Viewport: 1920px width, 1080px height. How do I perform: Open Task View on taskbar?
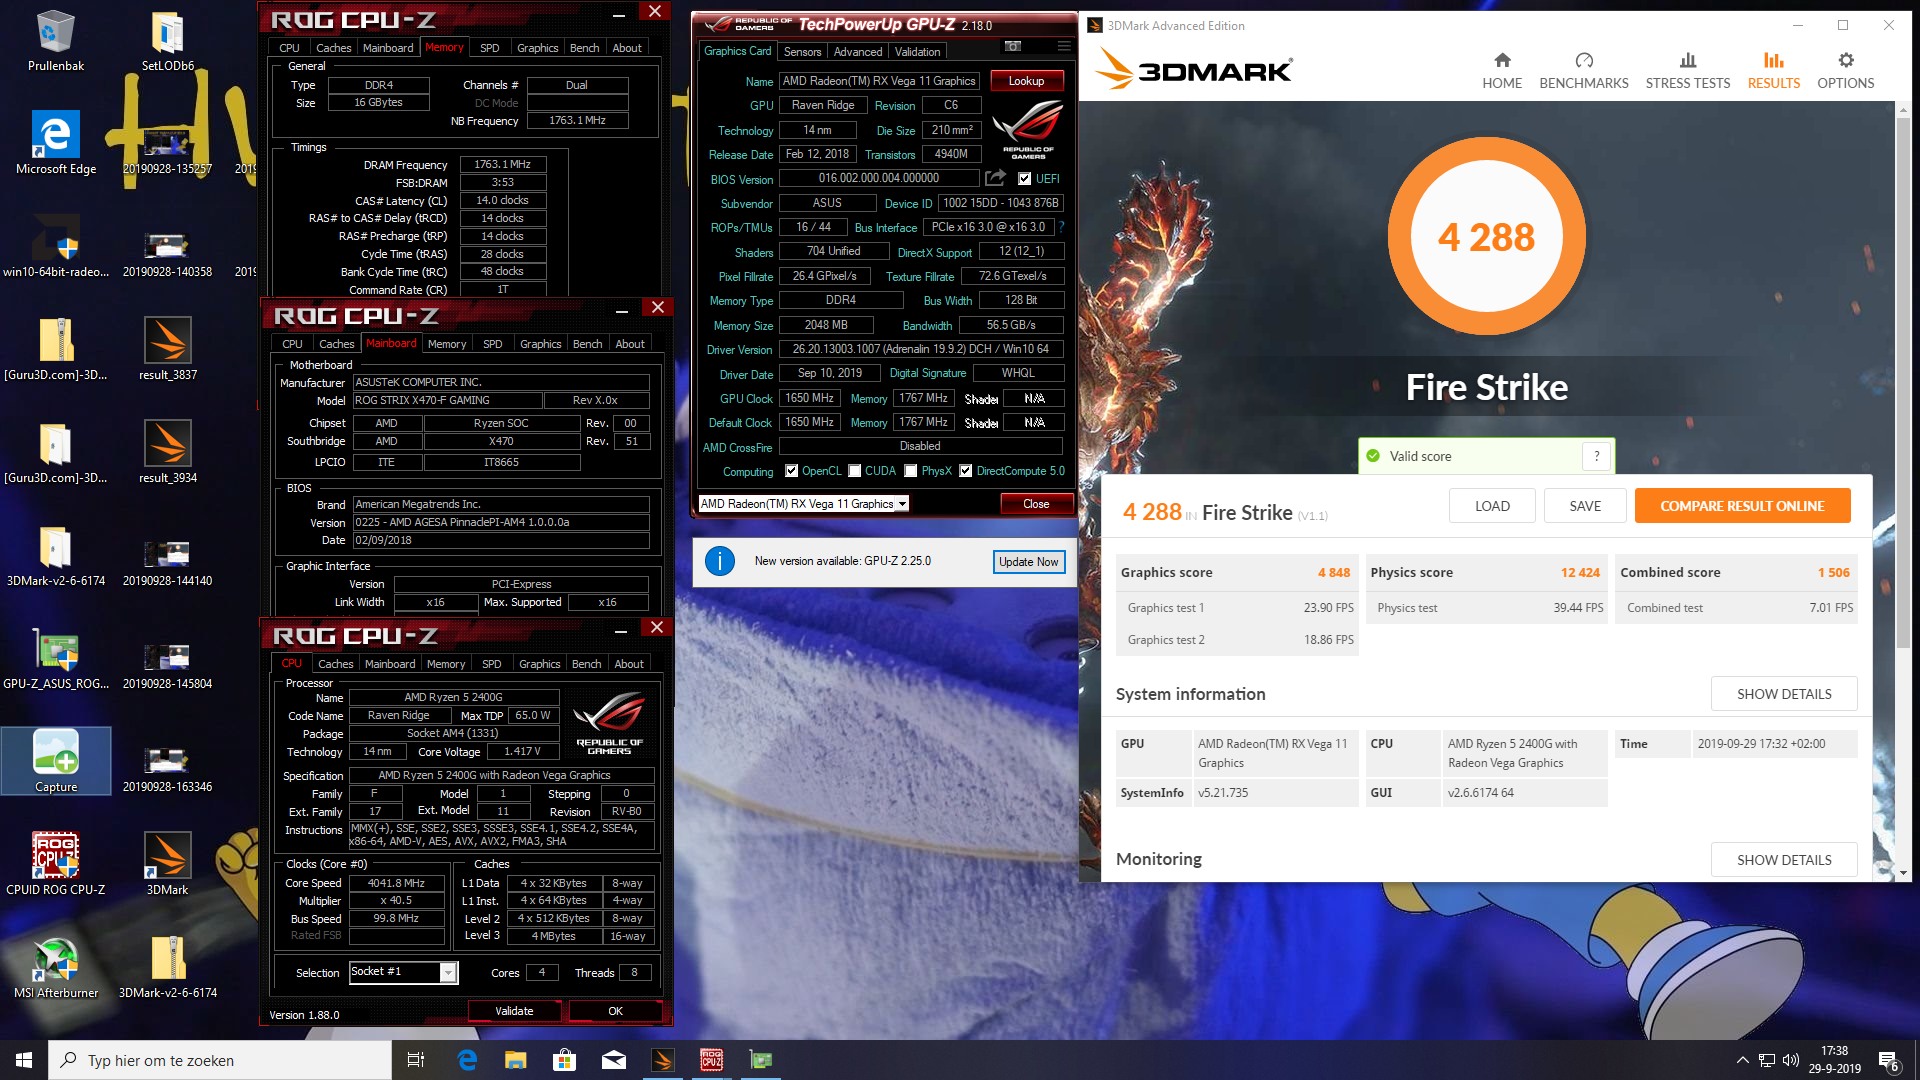coord(416,1060)
